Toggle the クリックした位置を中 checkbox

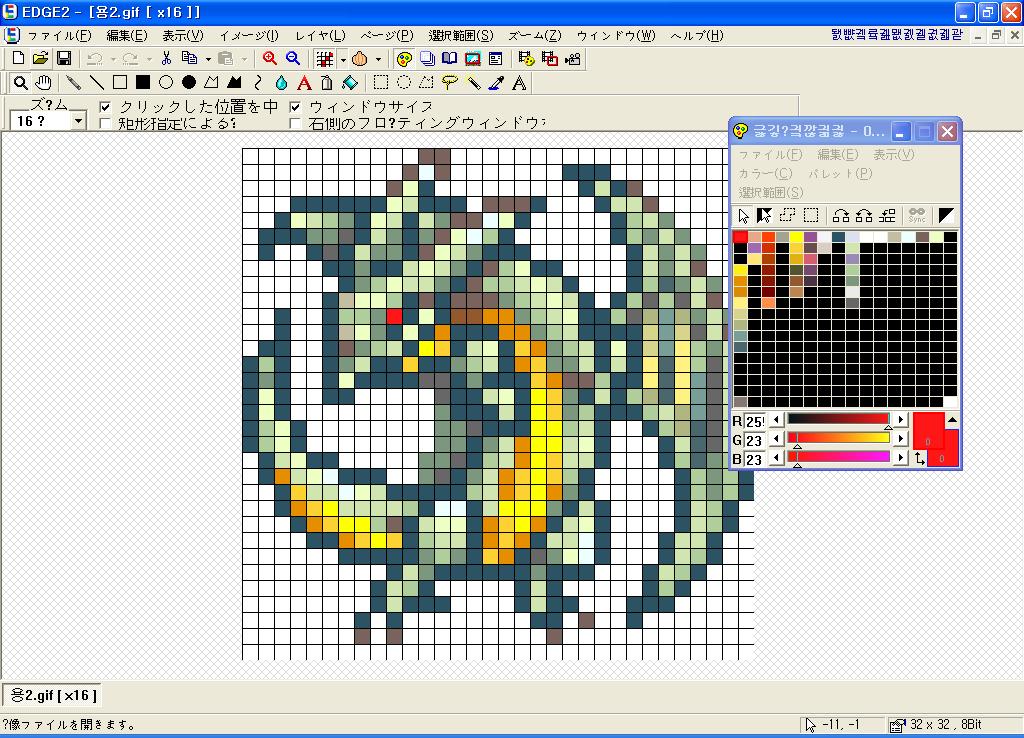point(105,106)
